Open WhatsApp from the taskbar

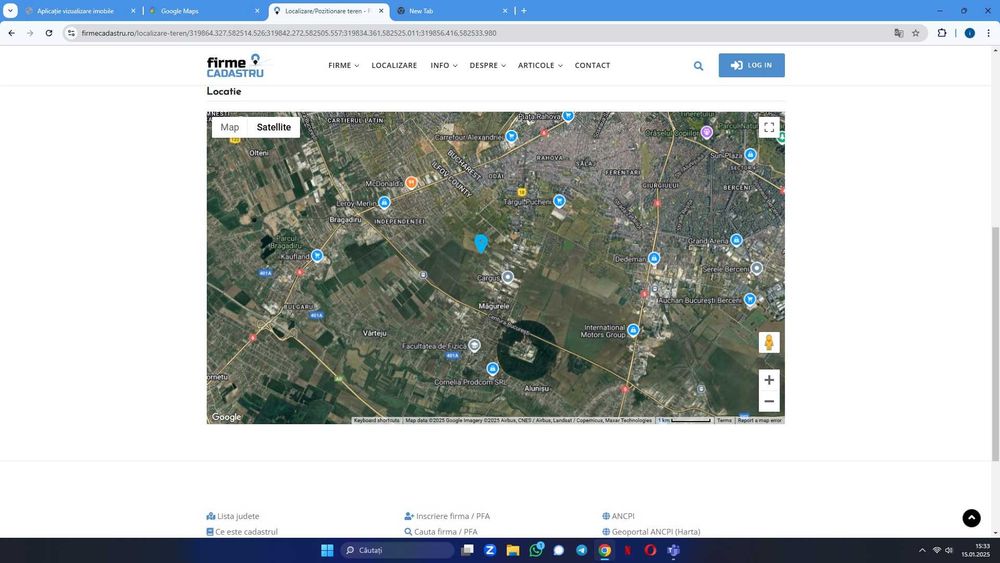click(x=536, y=550)
